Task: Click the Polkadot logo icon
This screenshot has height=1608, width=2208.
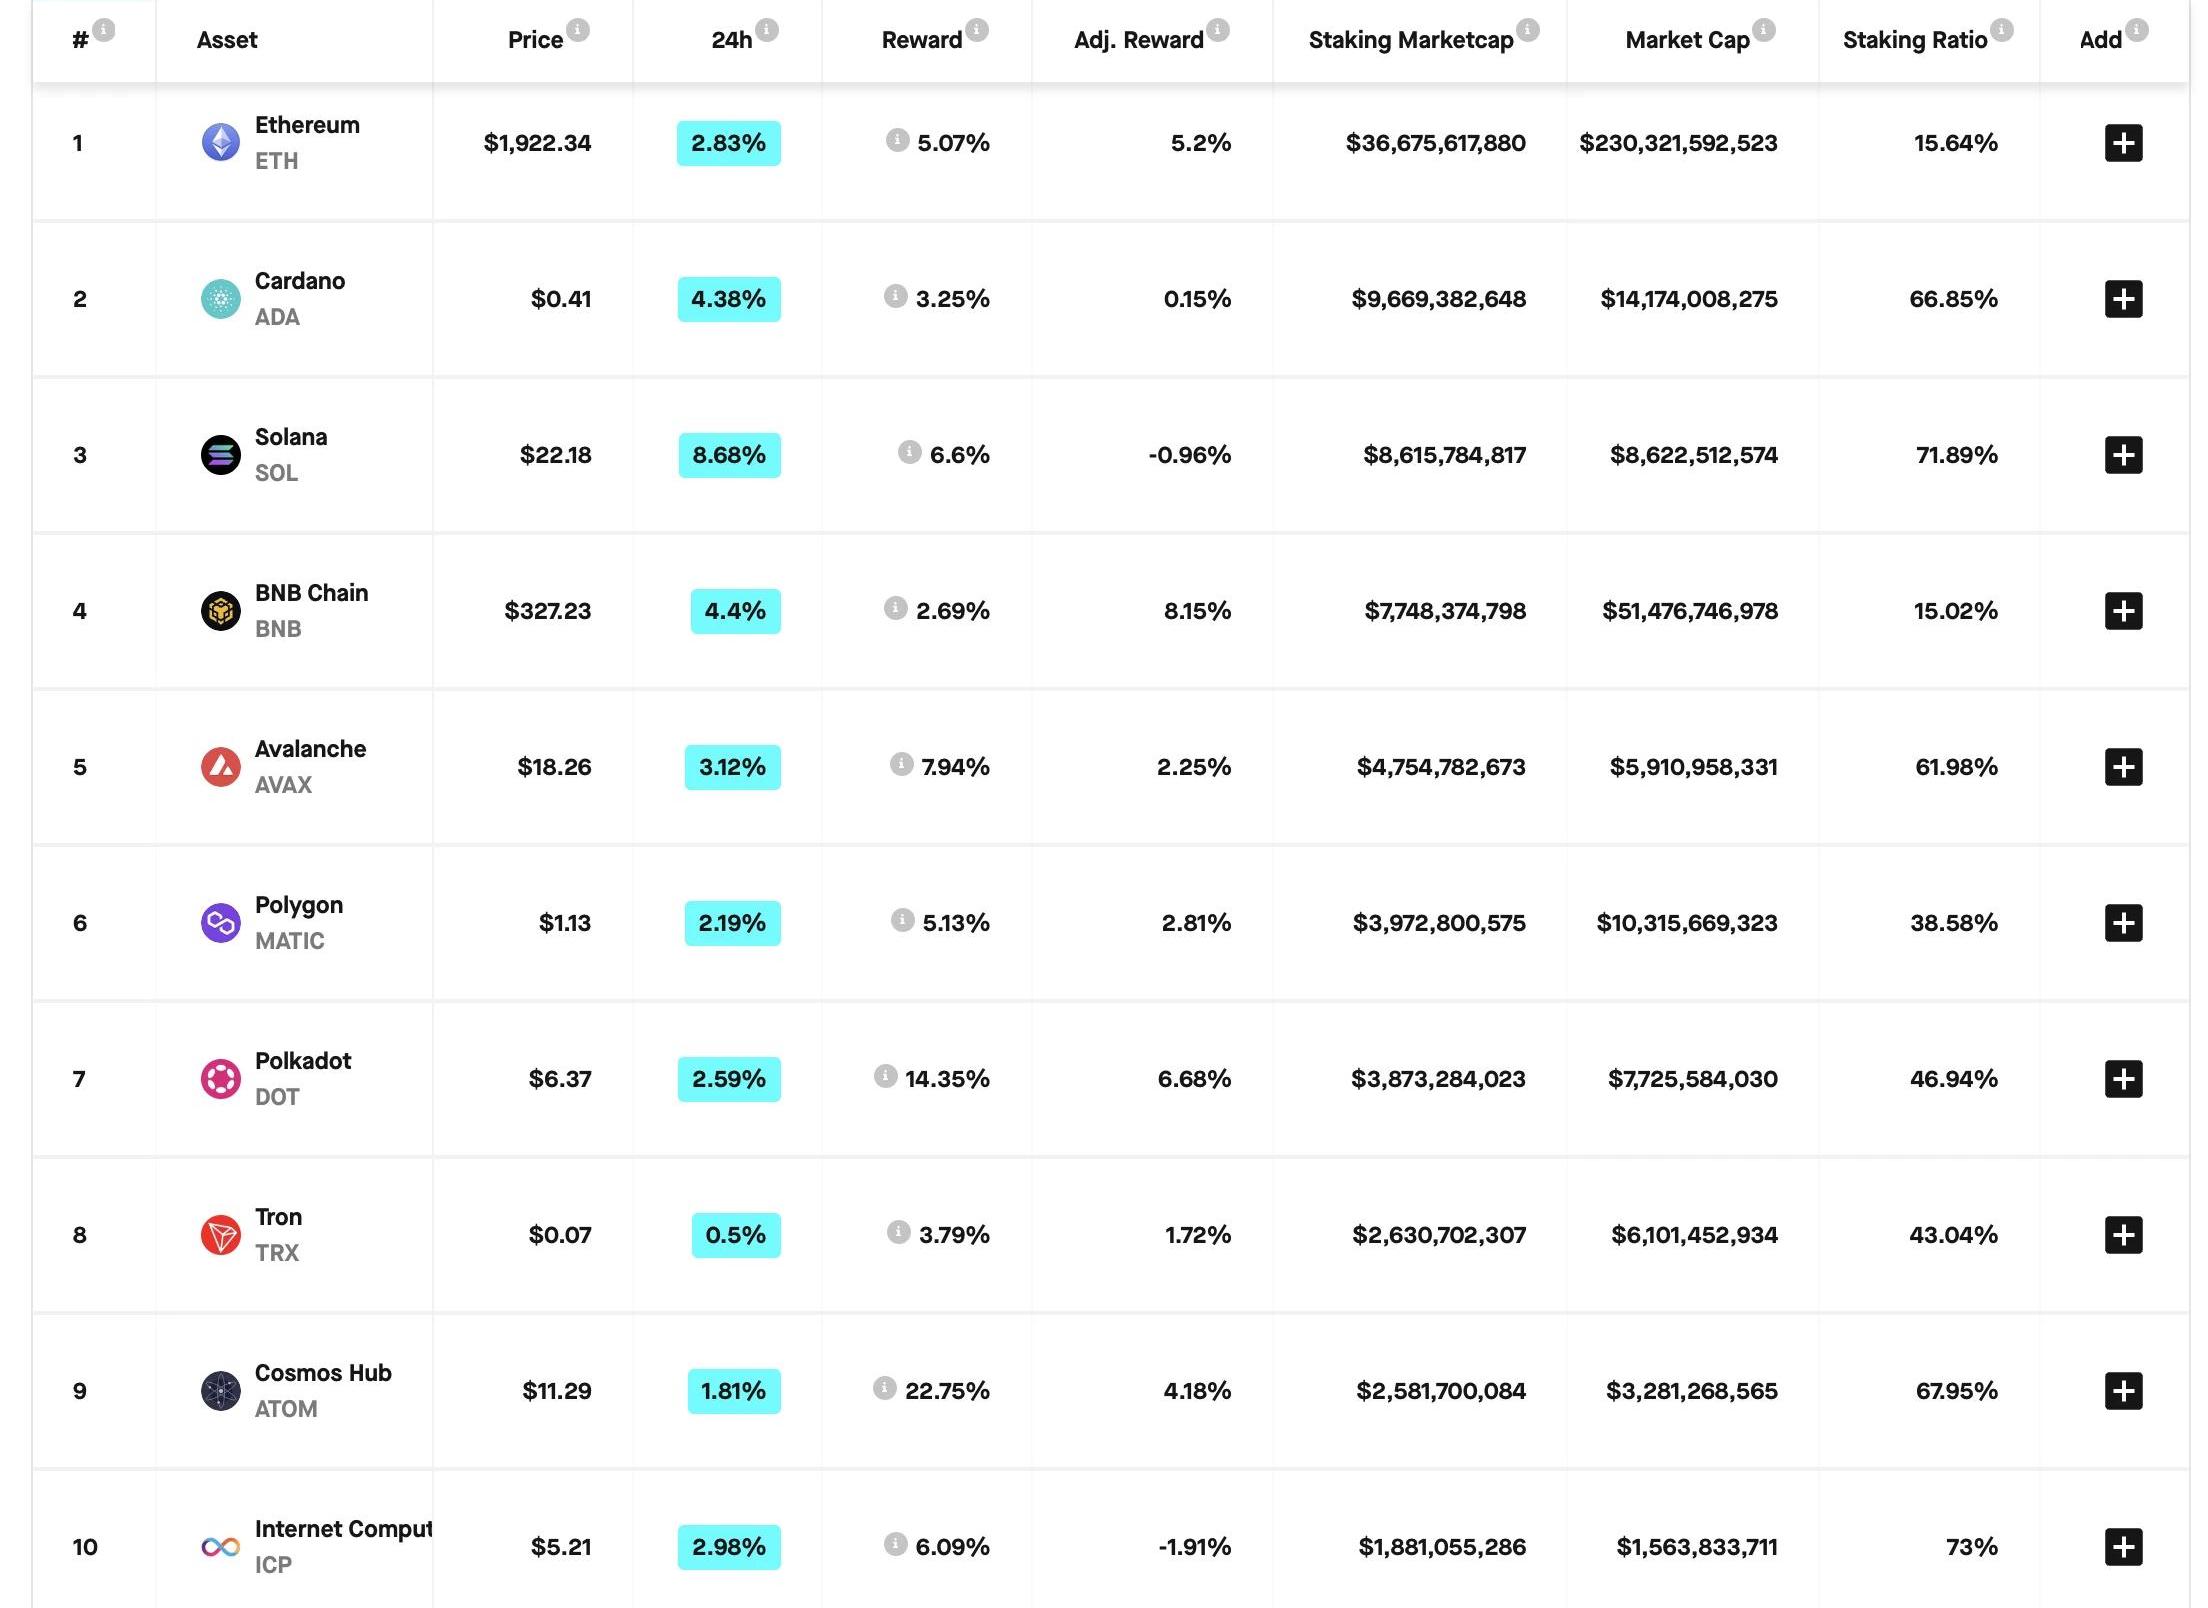Action: coord(221,1079)
